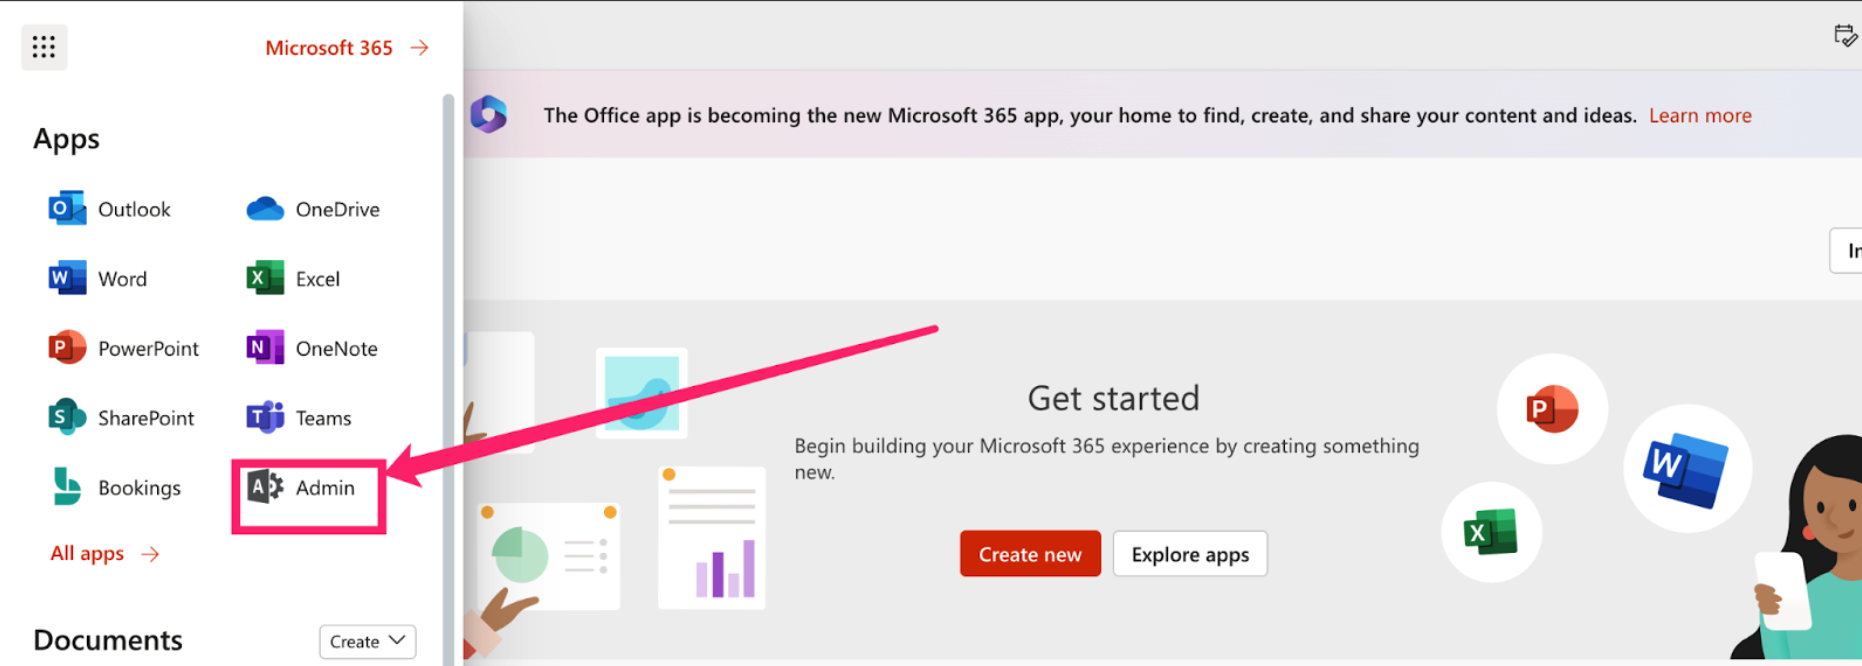Click the Explore apps button
Viewport: 1862px width, 666px height.
(x=1190, y=554)
